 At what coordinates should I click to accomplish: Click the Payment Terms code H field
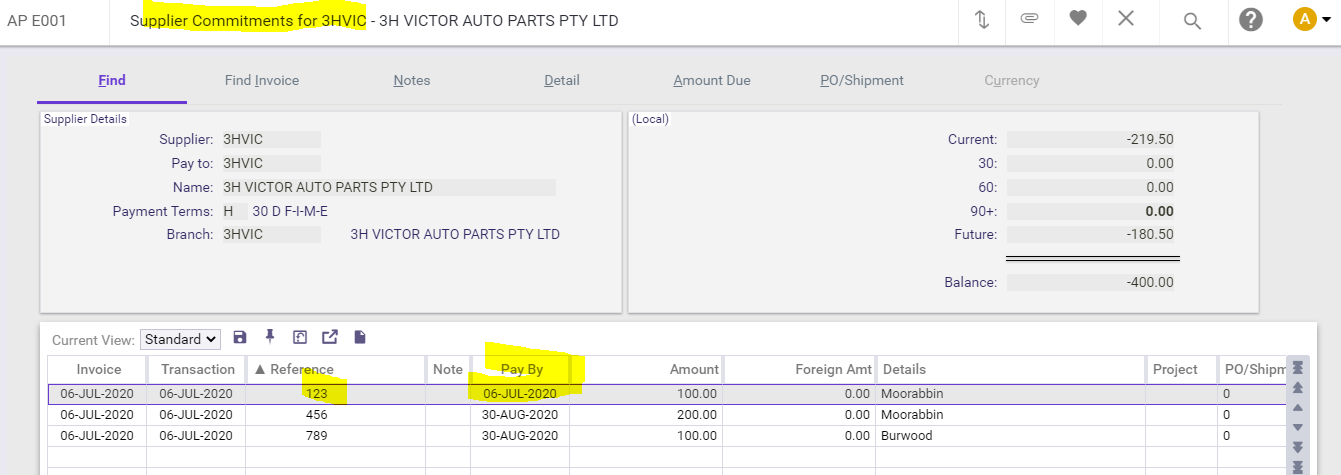click(233, 211)
